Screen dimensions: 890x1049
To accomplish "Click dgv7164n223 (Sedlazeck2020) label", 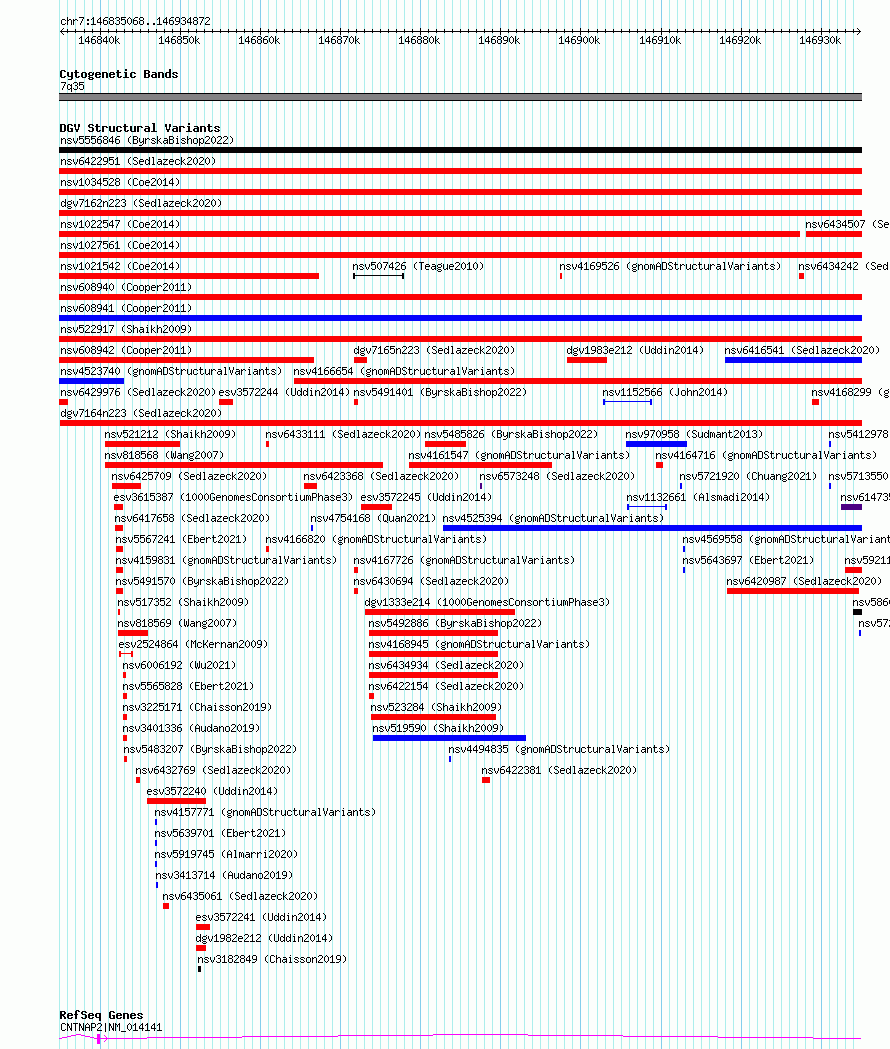I will (141, 413).
